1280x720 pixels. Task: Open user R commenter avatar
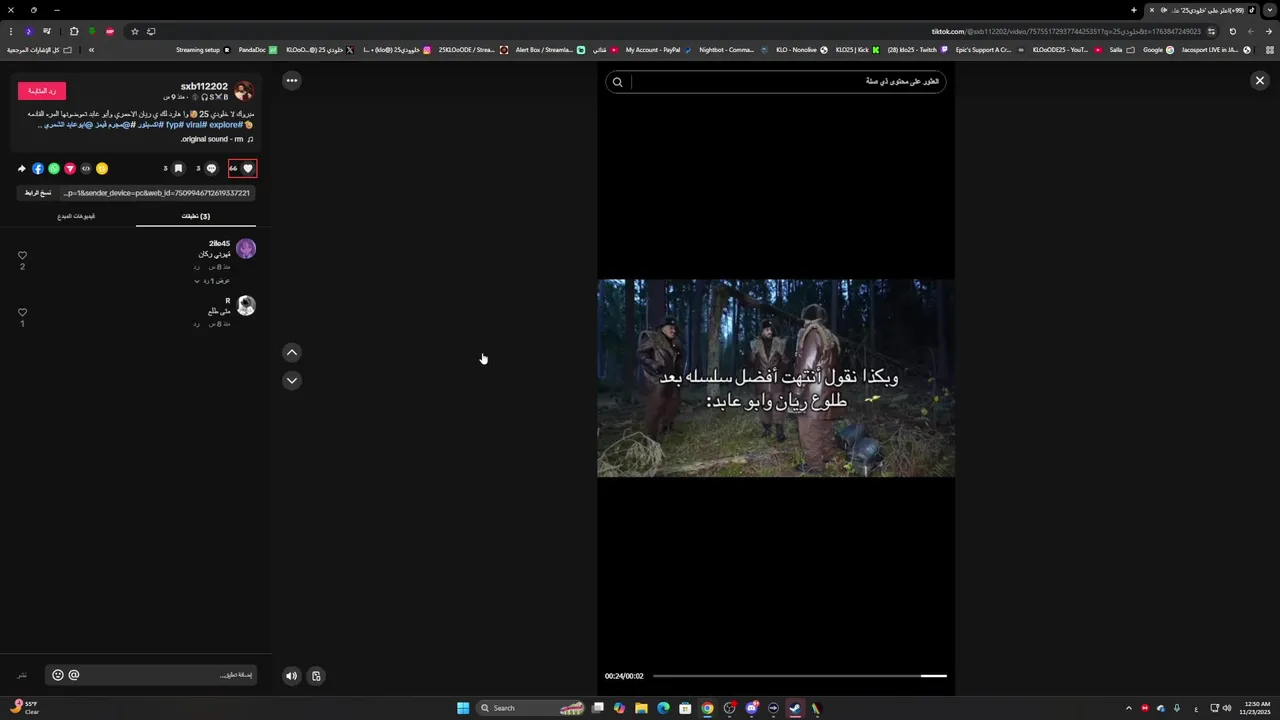click(246, 306)
